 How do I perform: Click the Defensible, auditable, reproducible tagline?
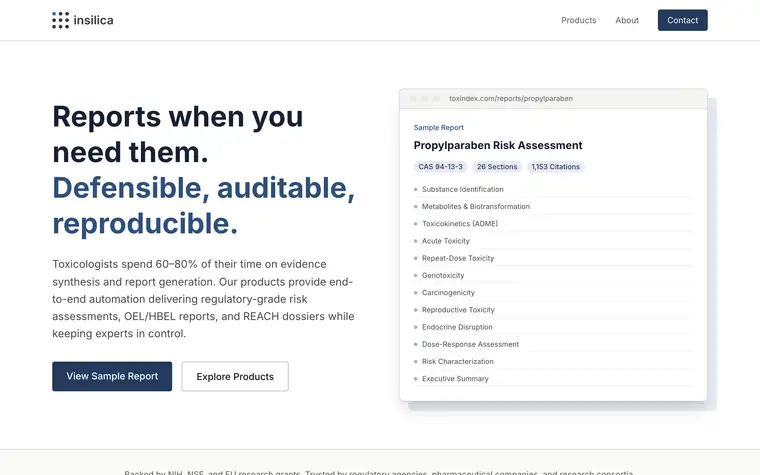tap(204, 206)
